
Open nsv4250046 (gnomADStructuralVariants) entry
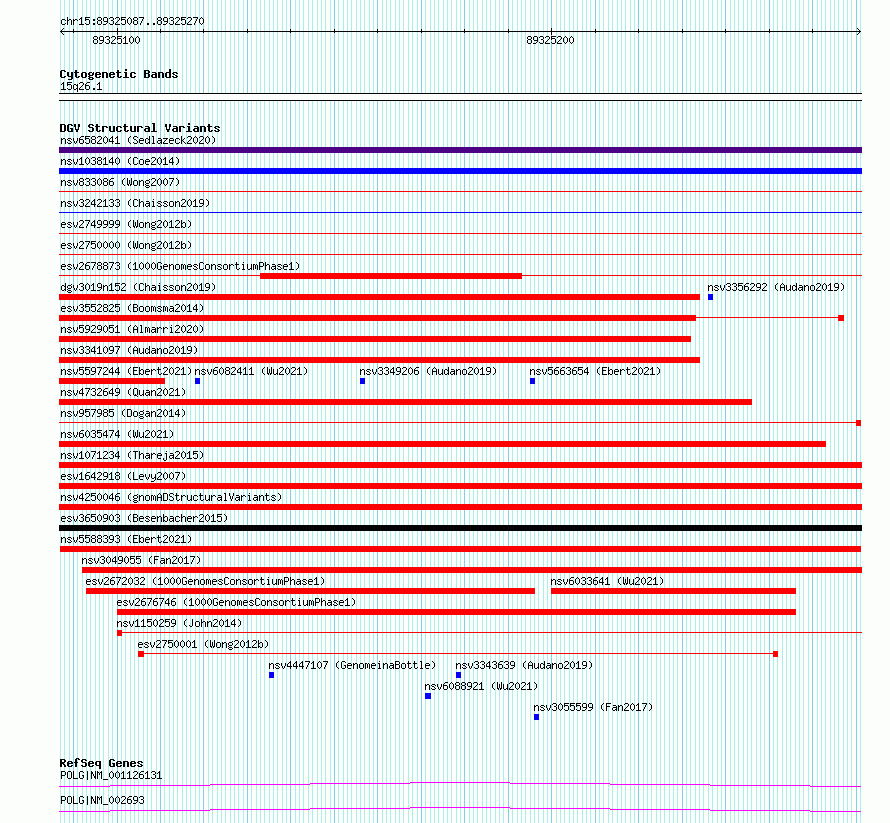(171, 497)
